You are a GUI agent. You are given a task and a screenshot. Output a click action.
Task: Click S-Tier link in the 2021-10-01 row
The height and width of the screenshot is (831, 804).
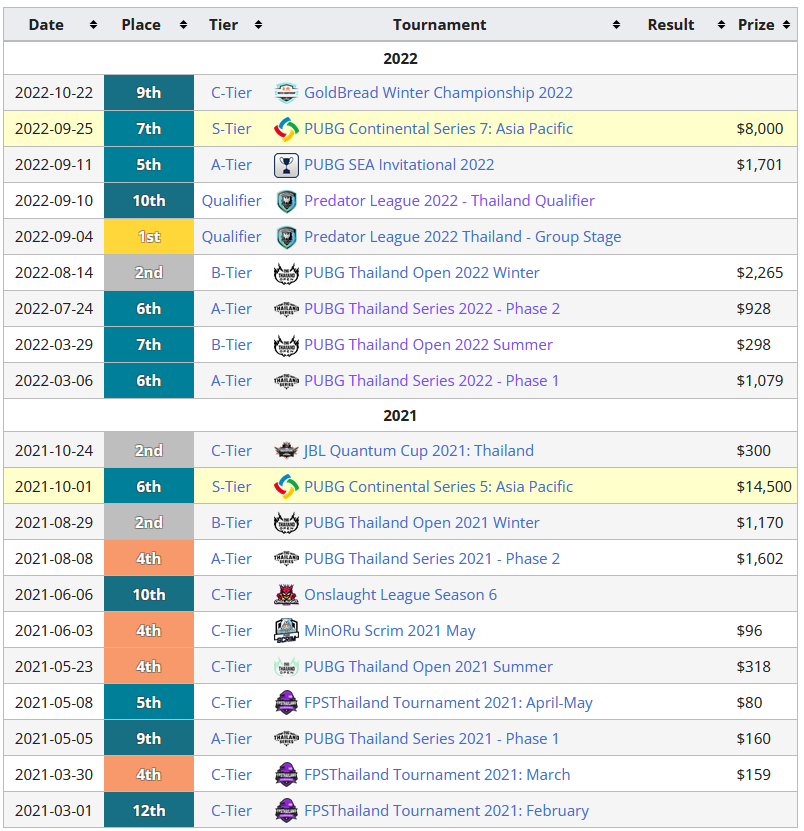[232, 487]
